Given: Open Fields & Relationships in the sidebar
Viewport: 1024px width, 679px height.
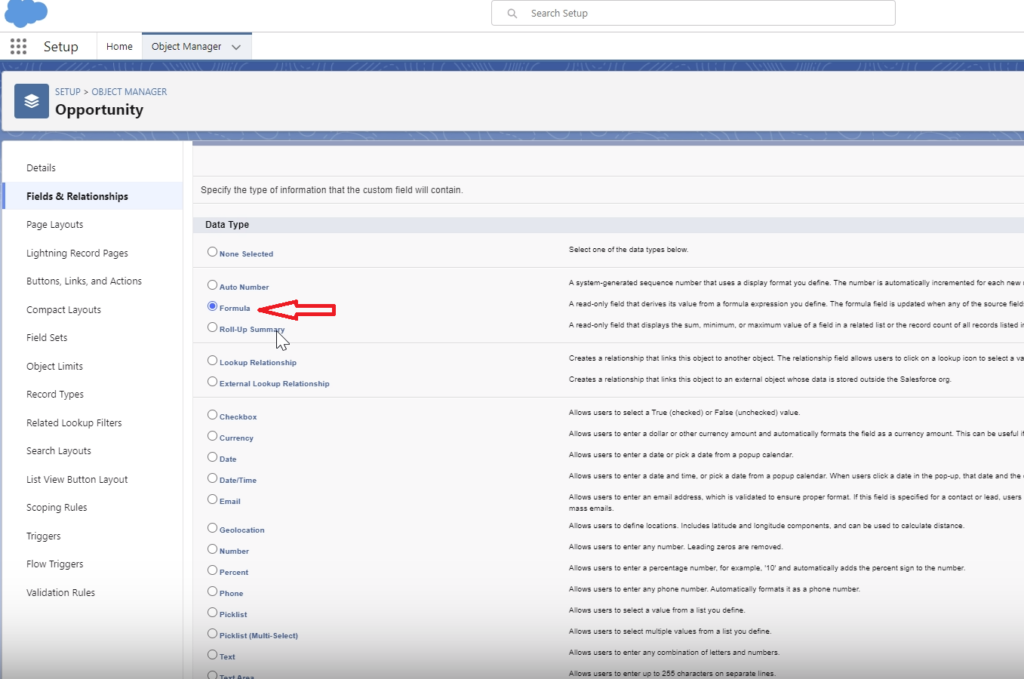Looking at the screenshot, I should click(x=77, y=196).
